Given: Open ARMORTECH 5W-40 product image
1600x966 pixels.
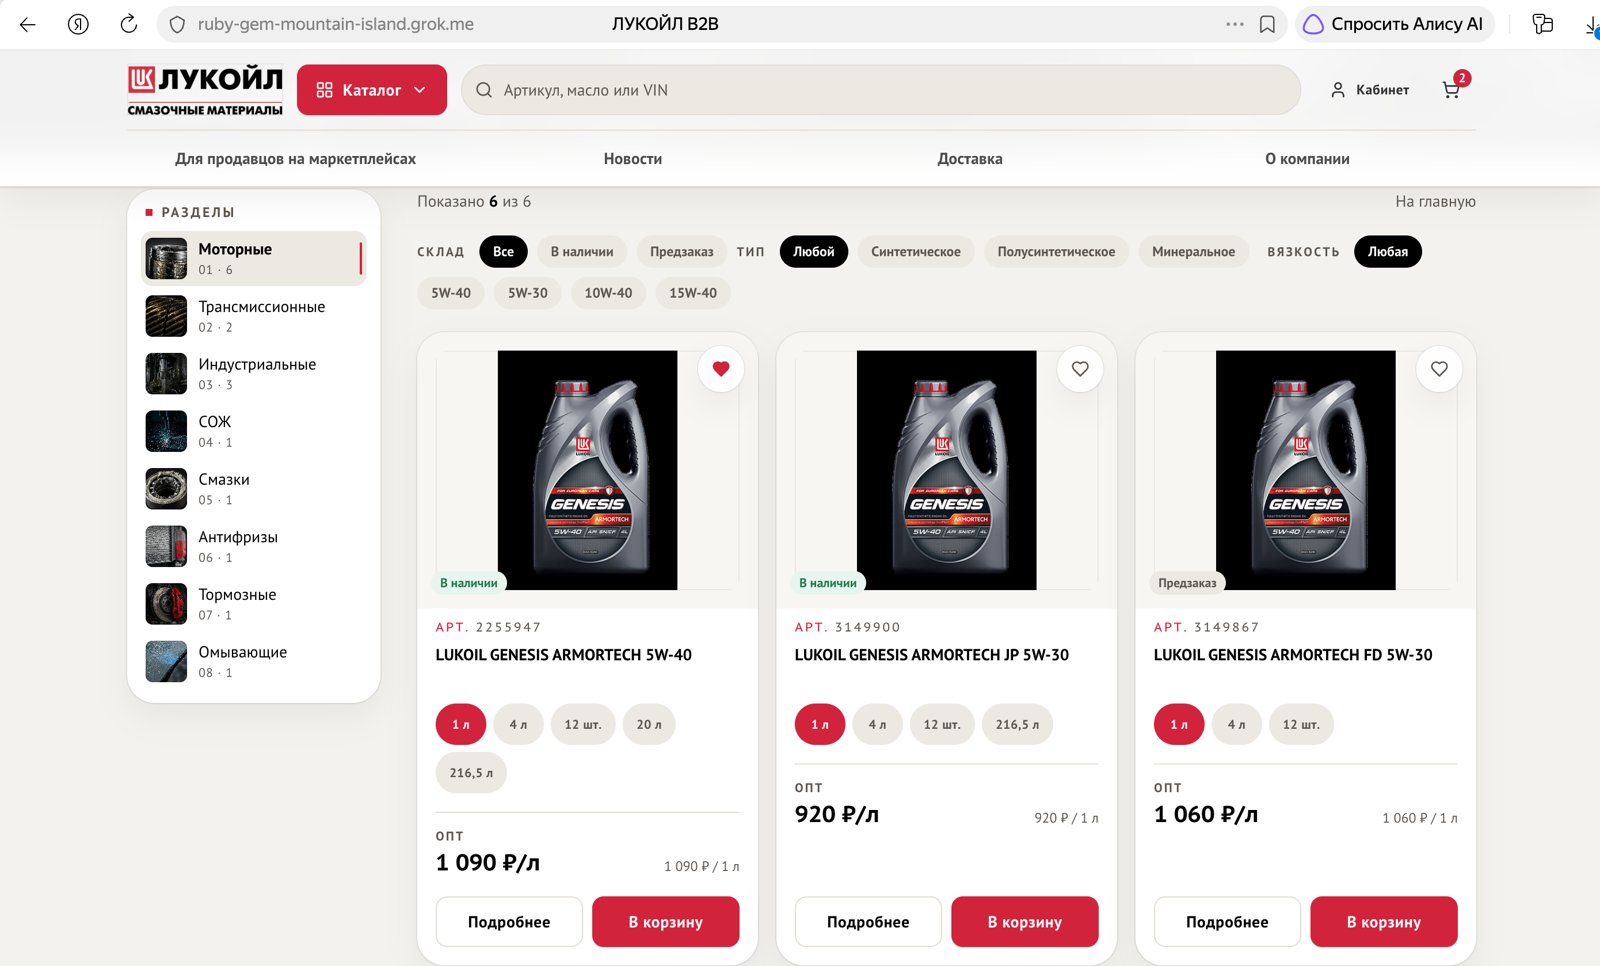Looking at the screenshot, I should pos(587,470).
